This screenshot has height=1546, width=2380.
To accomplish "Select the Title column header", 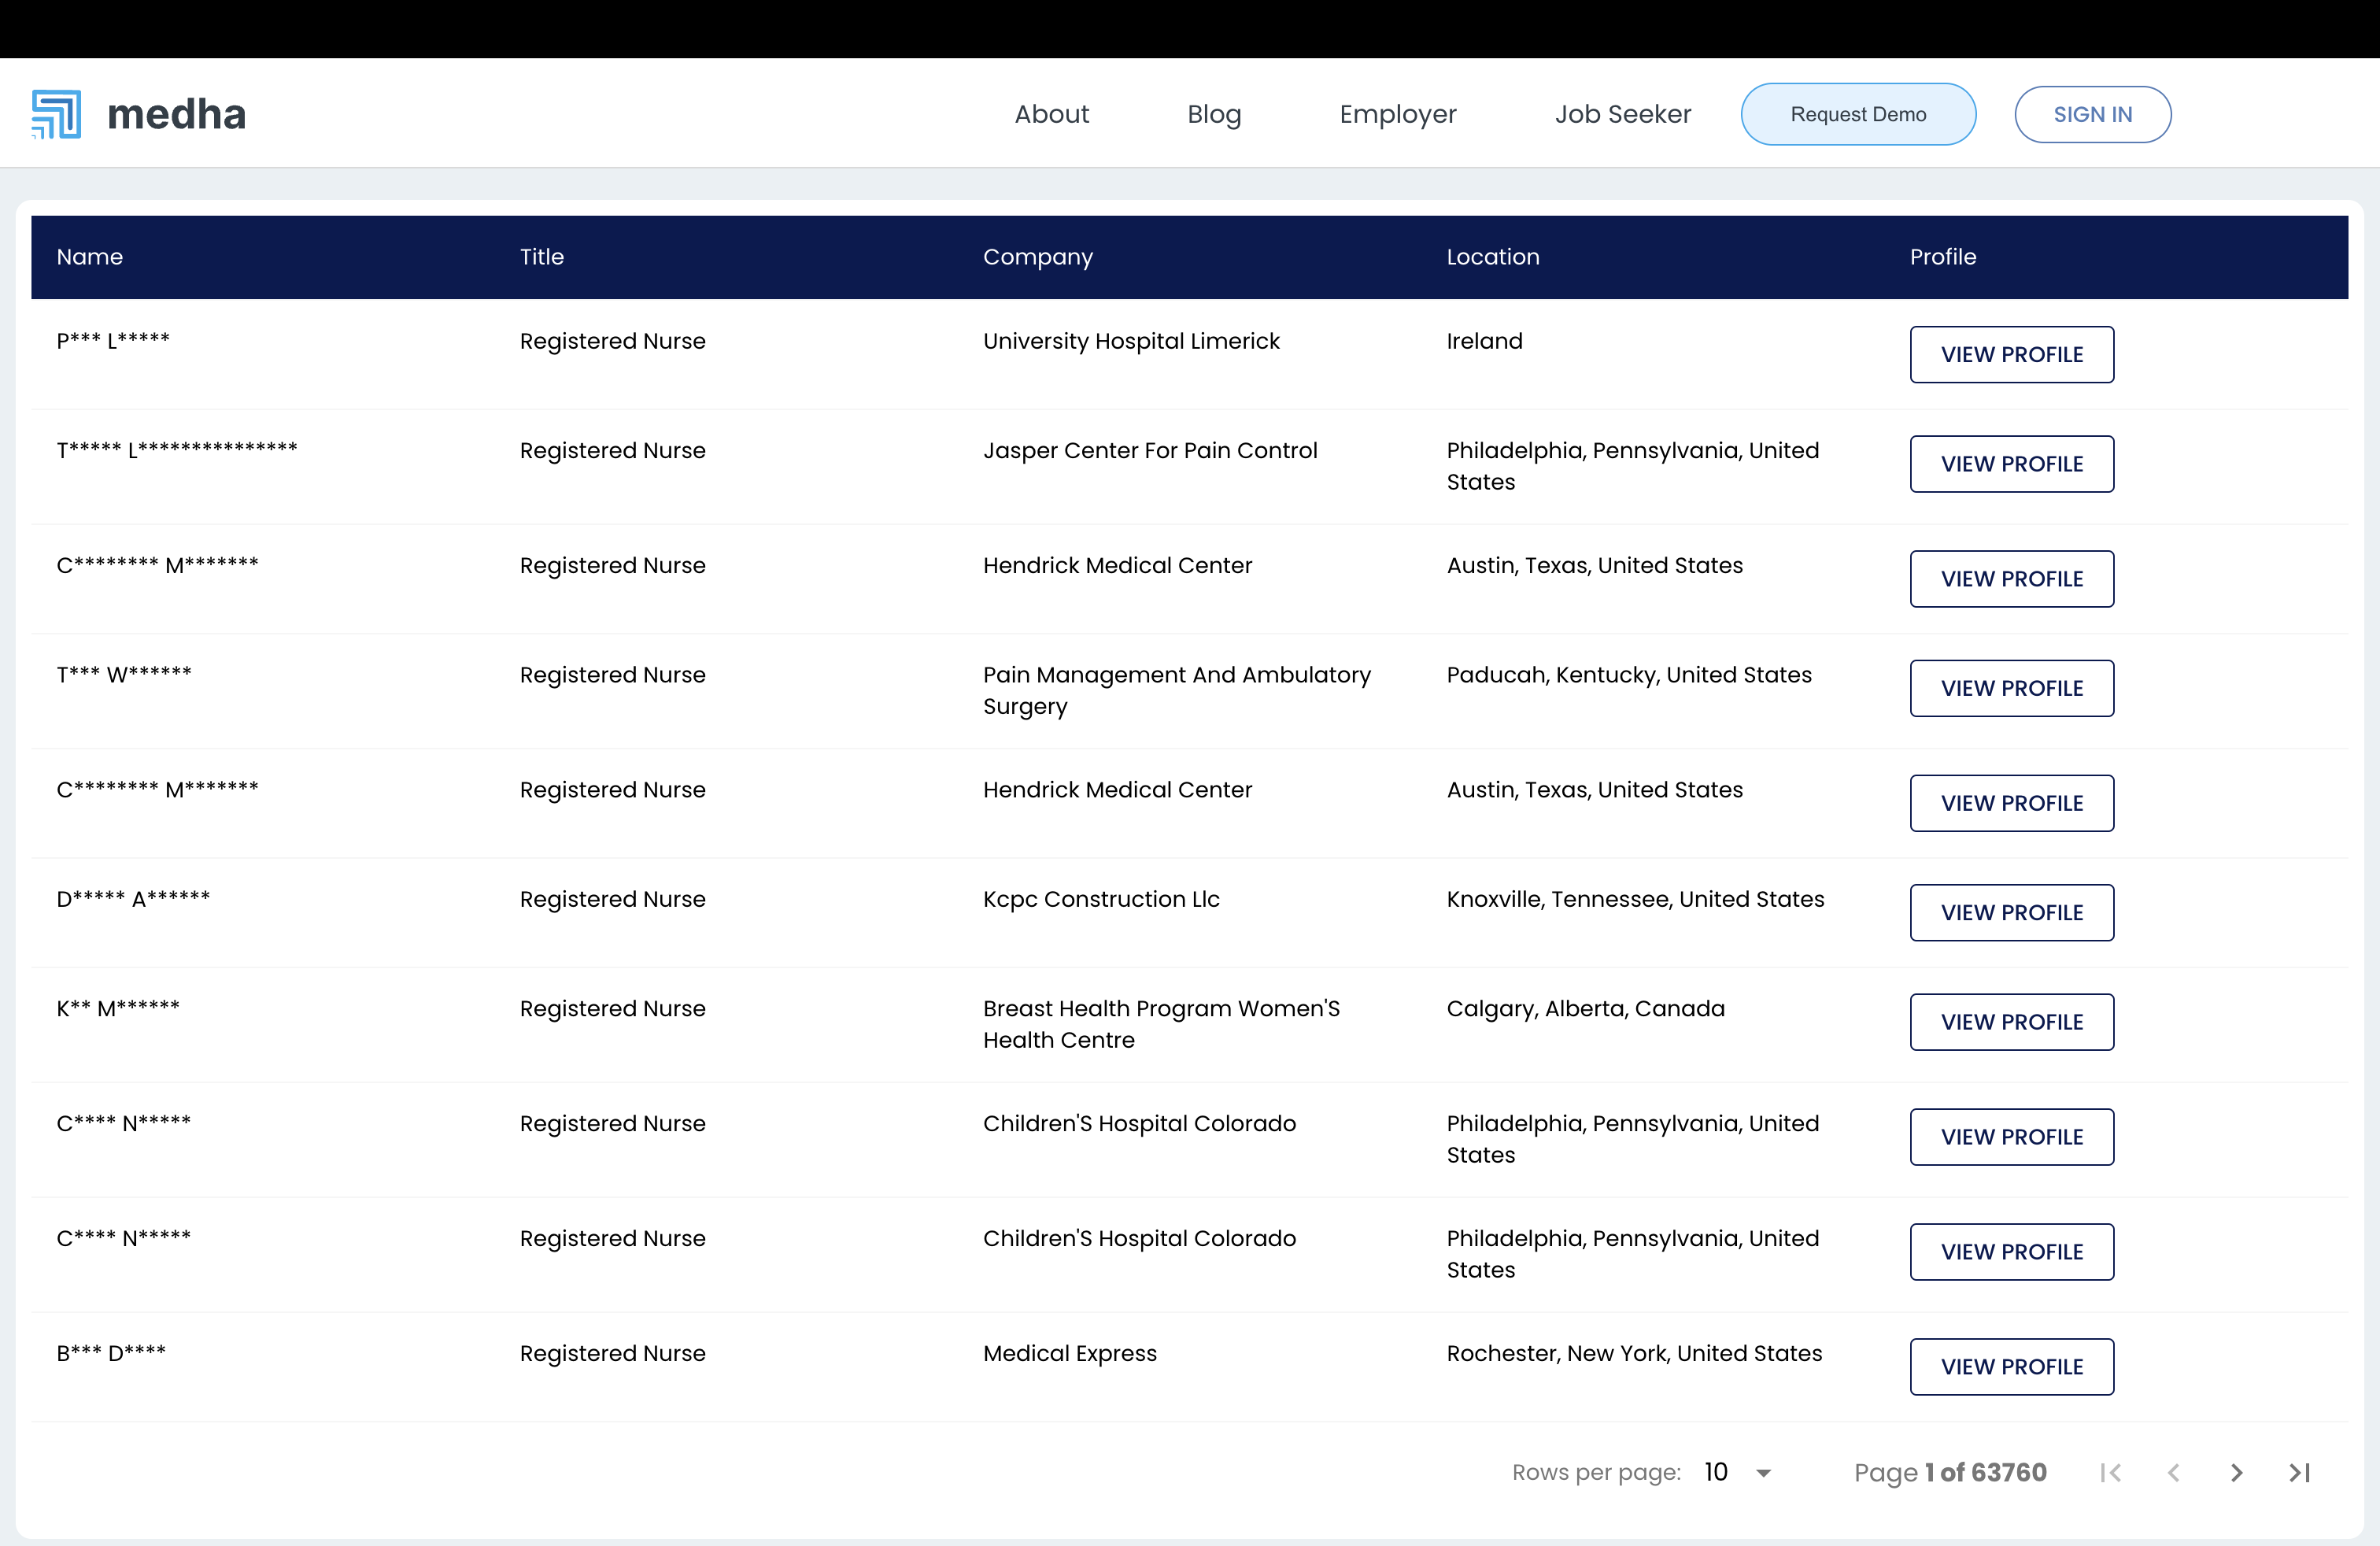I will [x=542, y=257].
